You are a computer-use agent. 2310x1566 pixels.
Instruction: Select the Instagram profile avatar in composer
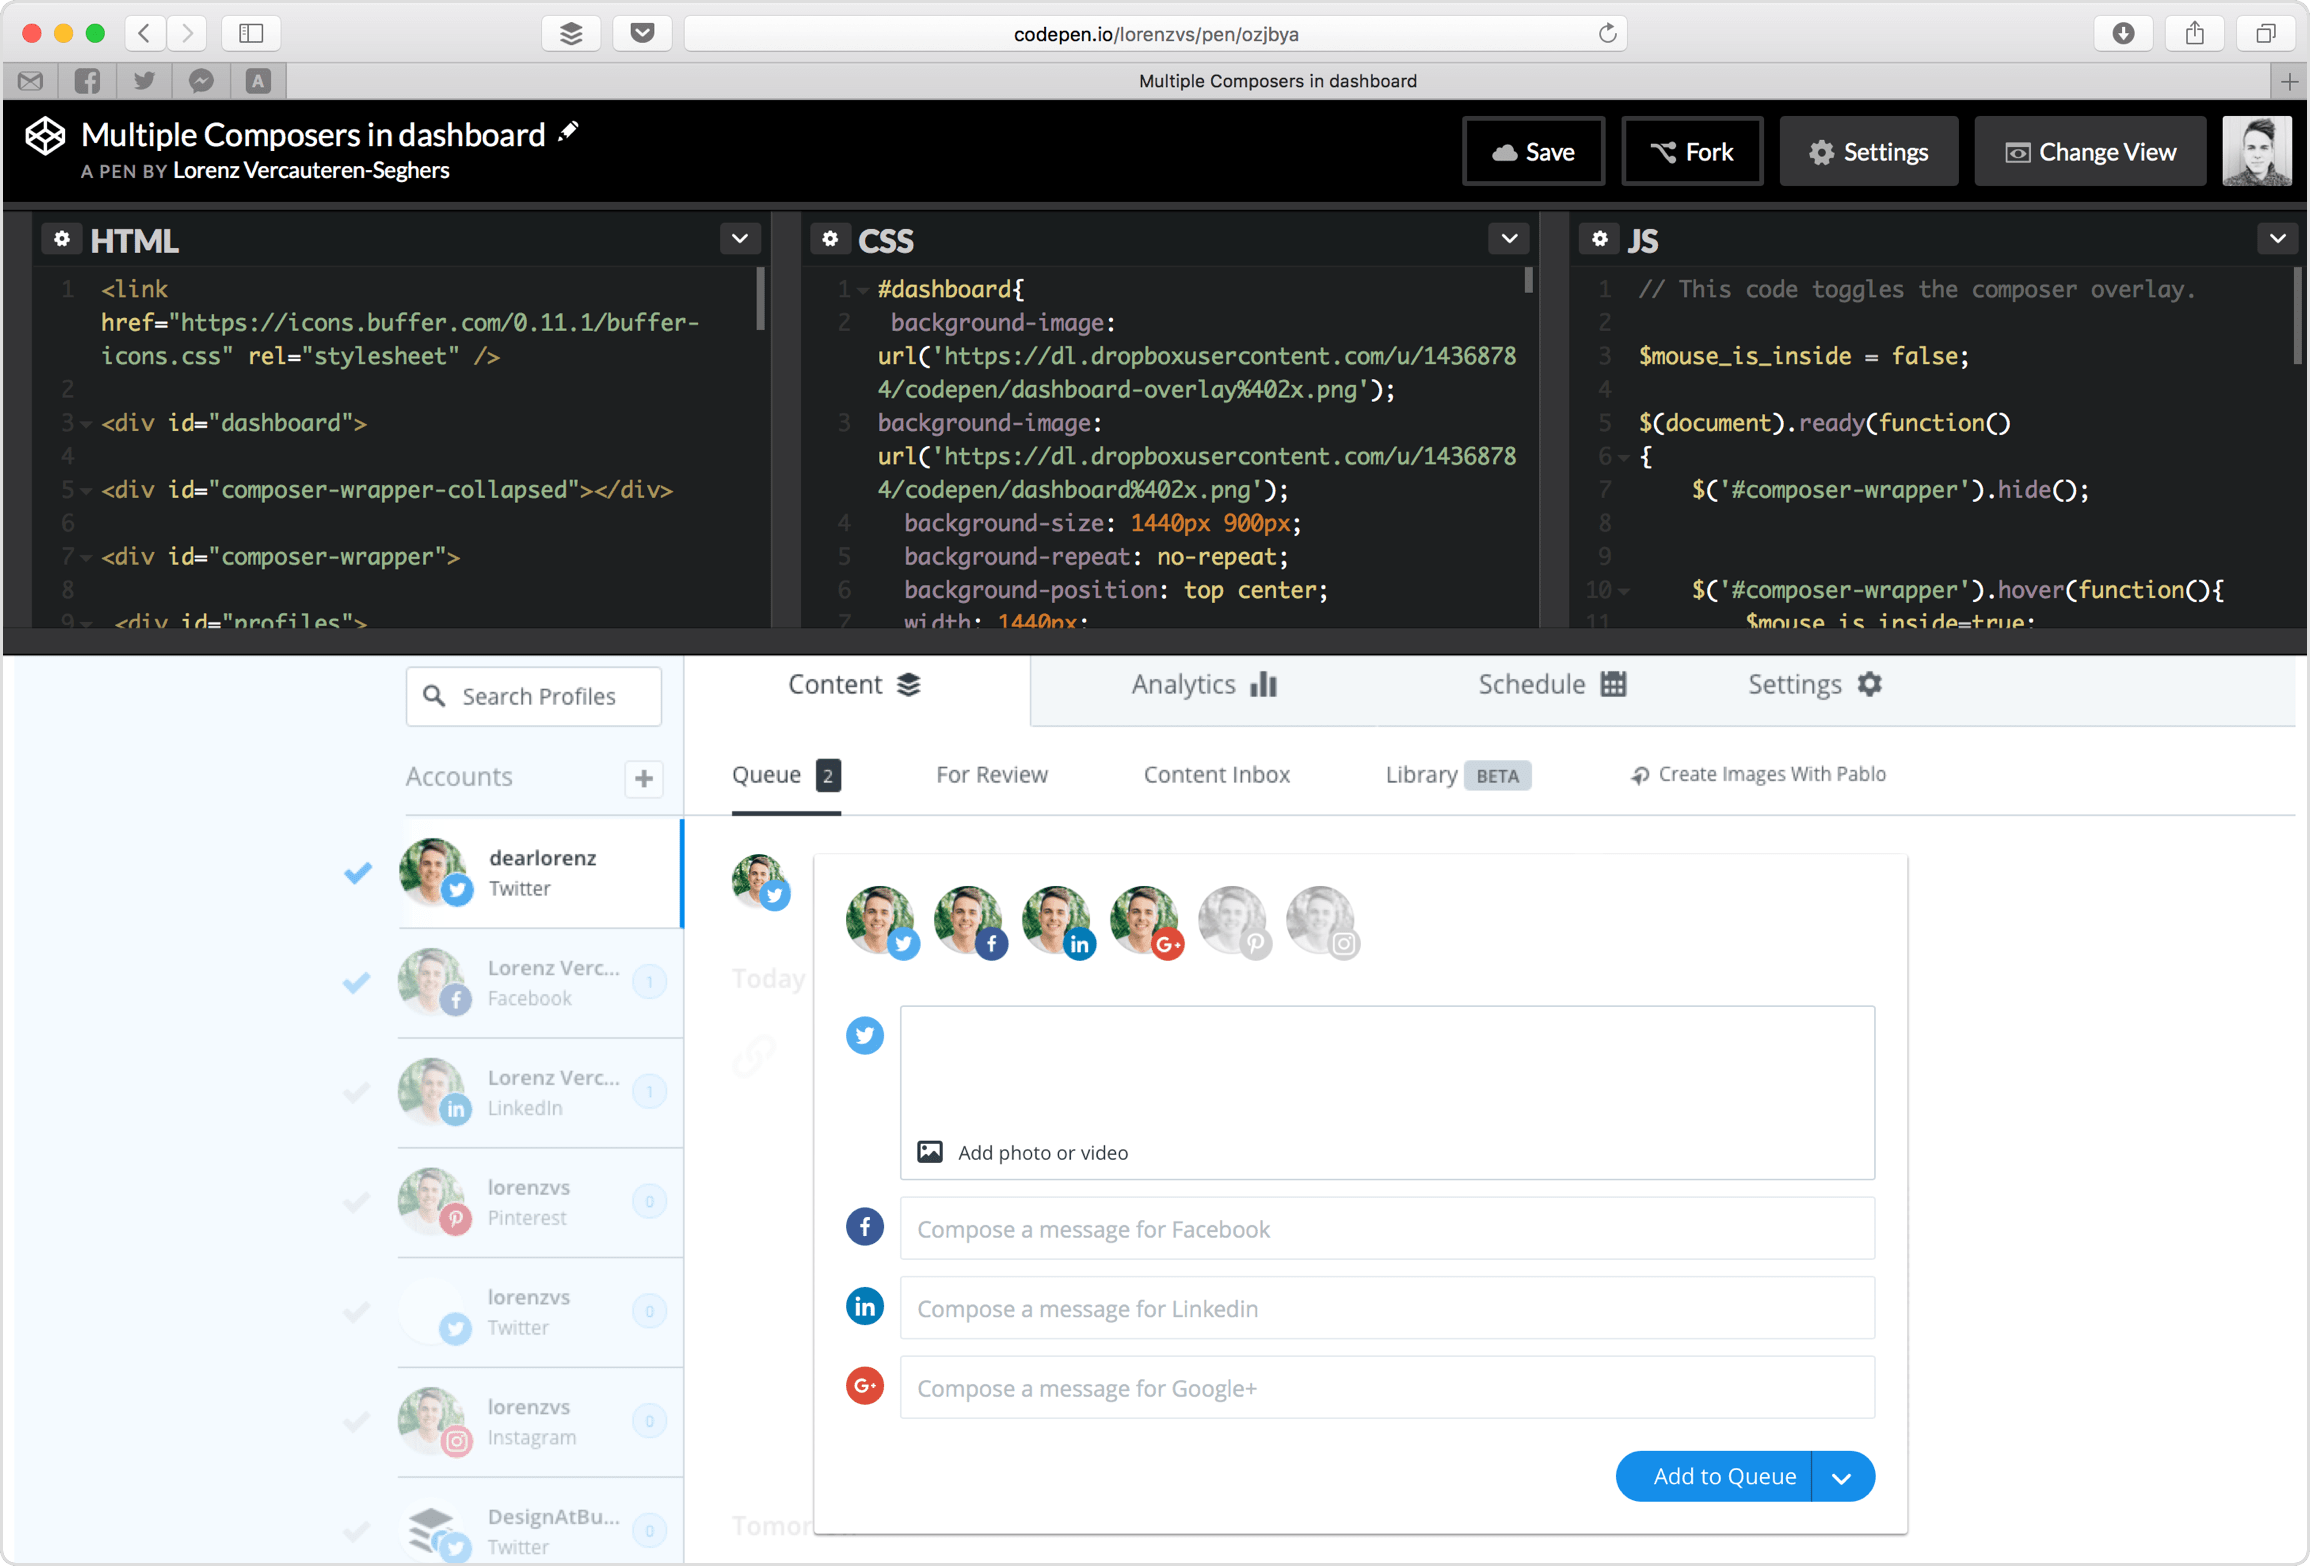1321,921
